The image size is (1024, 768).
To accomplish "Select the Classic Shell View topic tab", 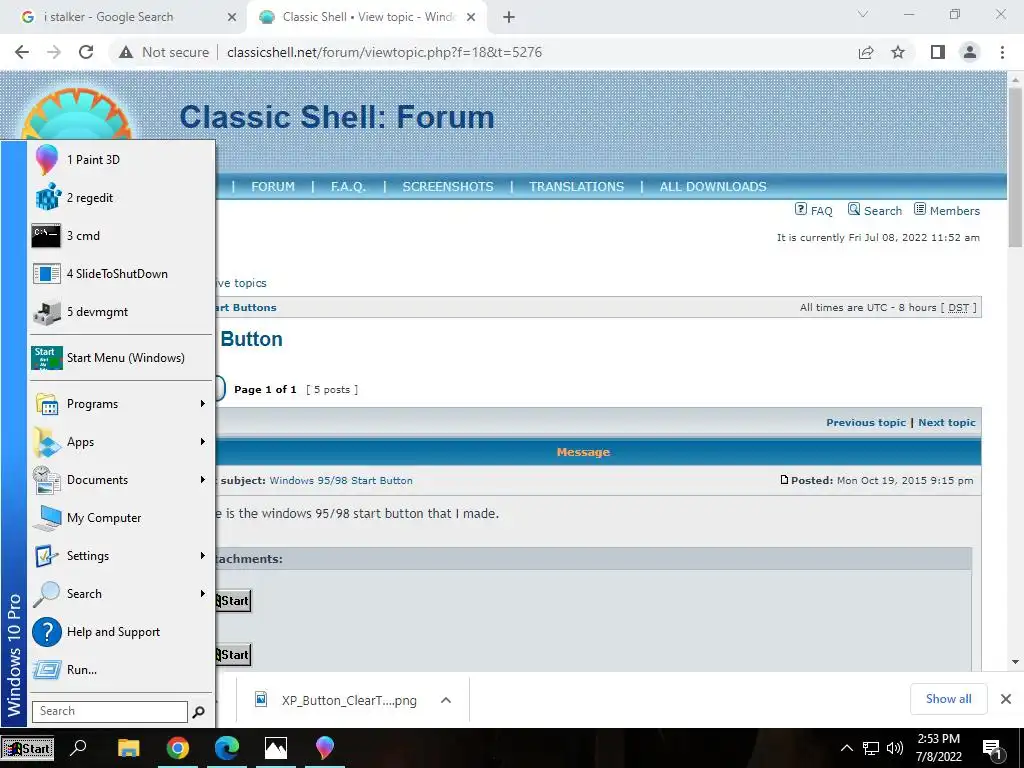I will (369, 17).
